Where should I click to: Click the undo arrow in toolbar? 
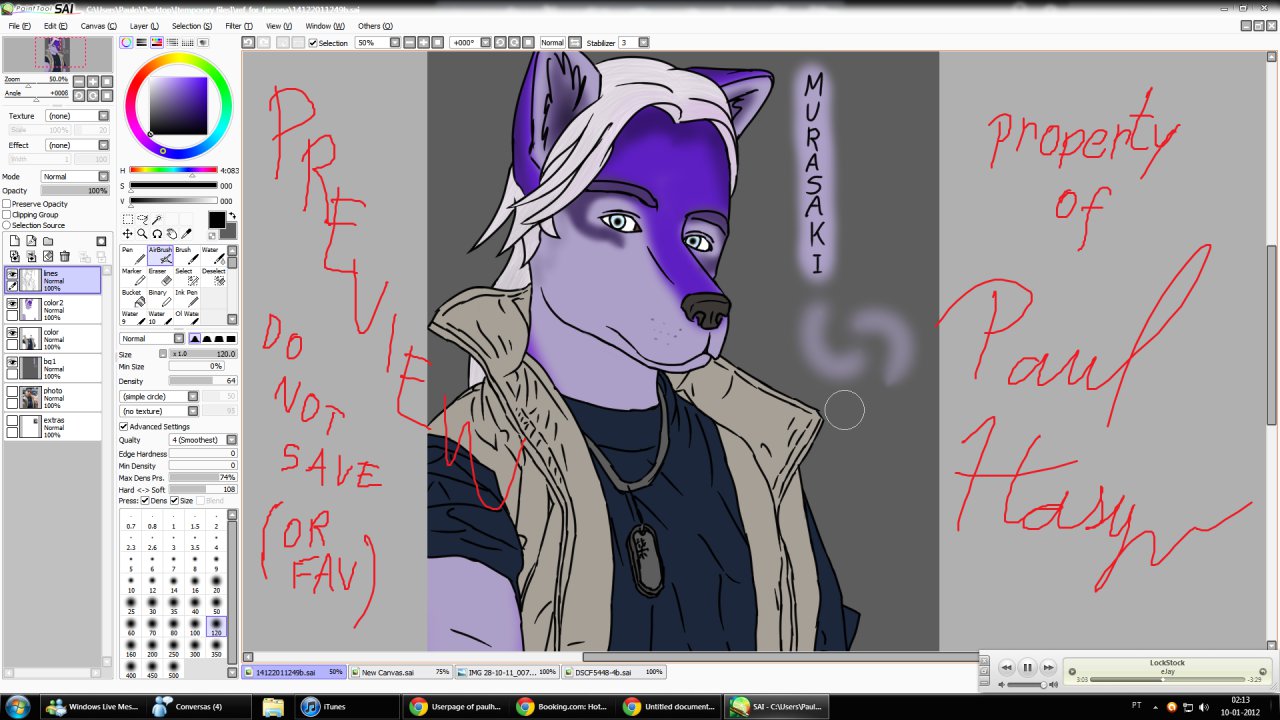pos(248,43)
